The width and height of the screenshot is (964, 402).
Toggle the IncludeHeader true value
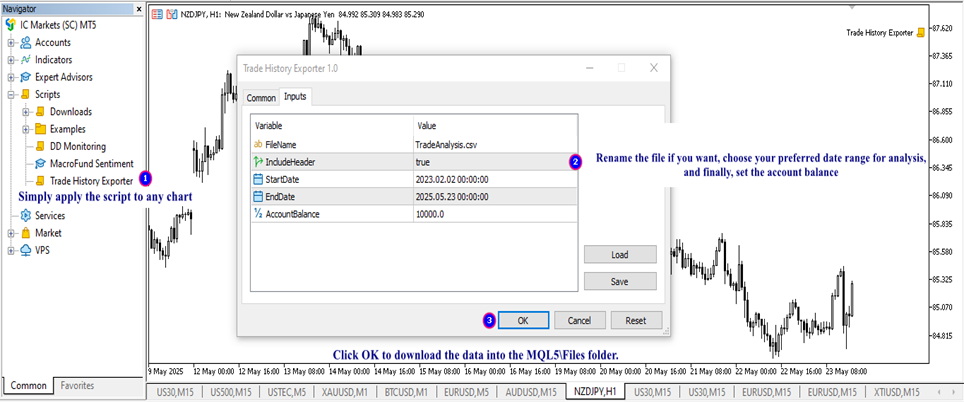tap(495, 162)
